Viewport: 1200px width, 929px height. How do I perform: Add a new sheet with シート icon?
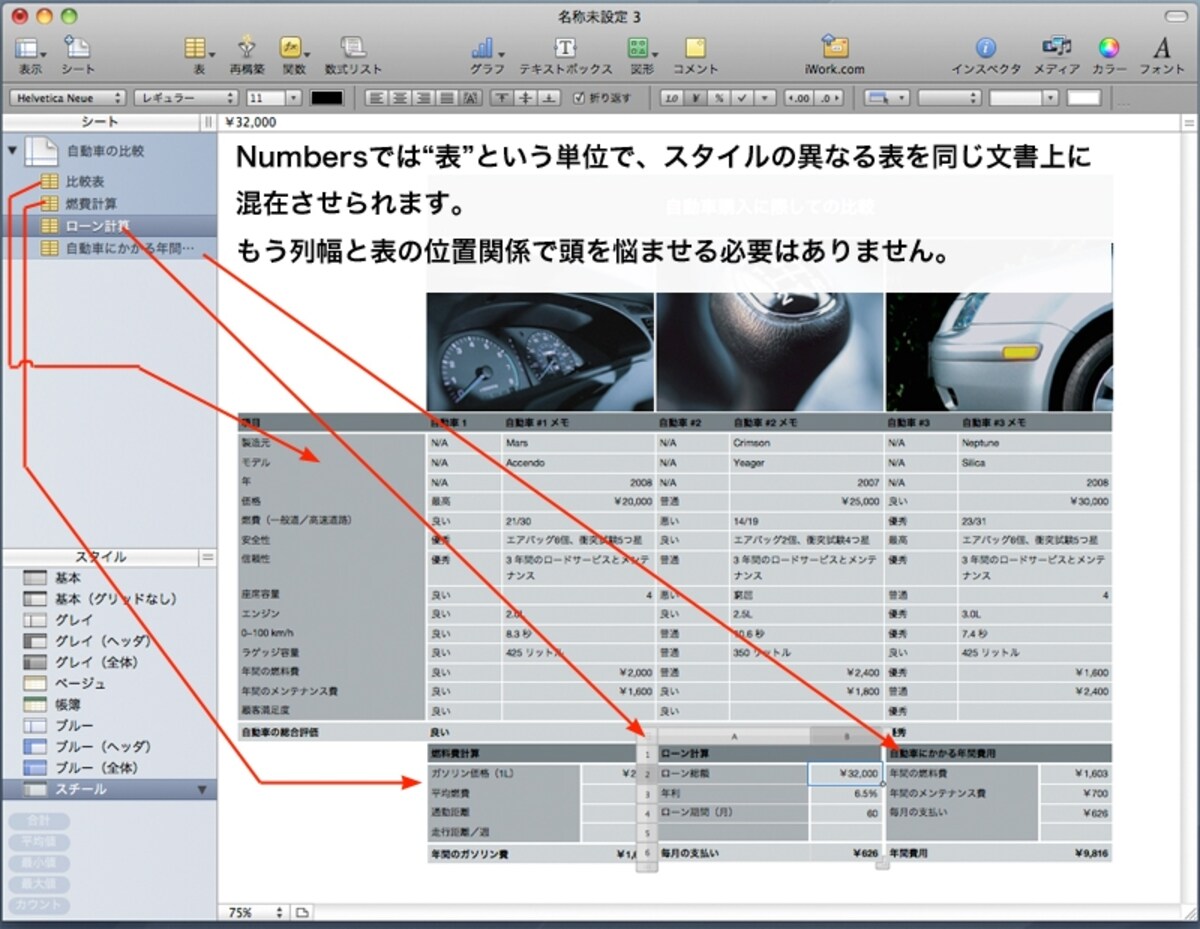click(x=78, y=55)
